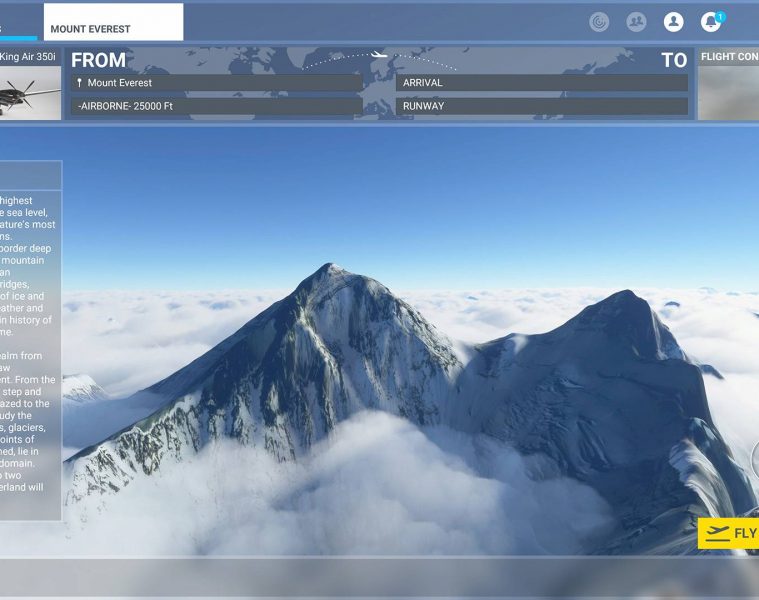
Task: Open the King Air 350i aircraft thumbnail
Action: click(30, 93)
